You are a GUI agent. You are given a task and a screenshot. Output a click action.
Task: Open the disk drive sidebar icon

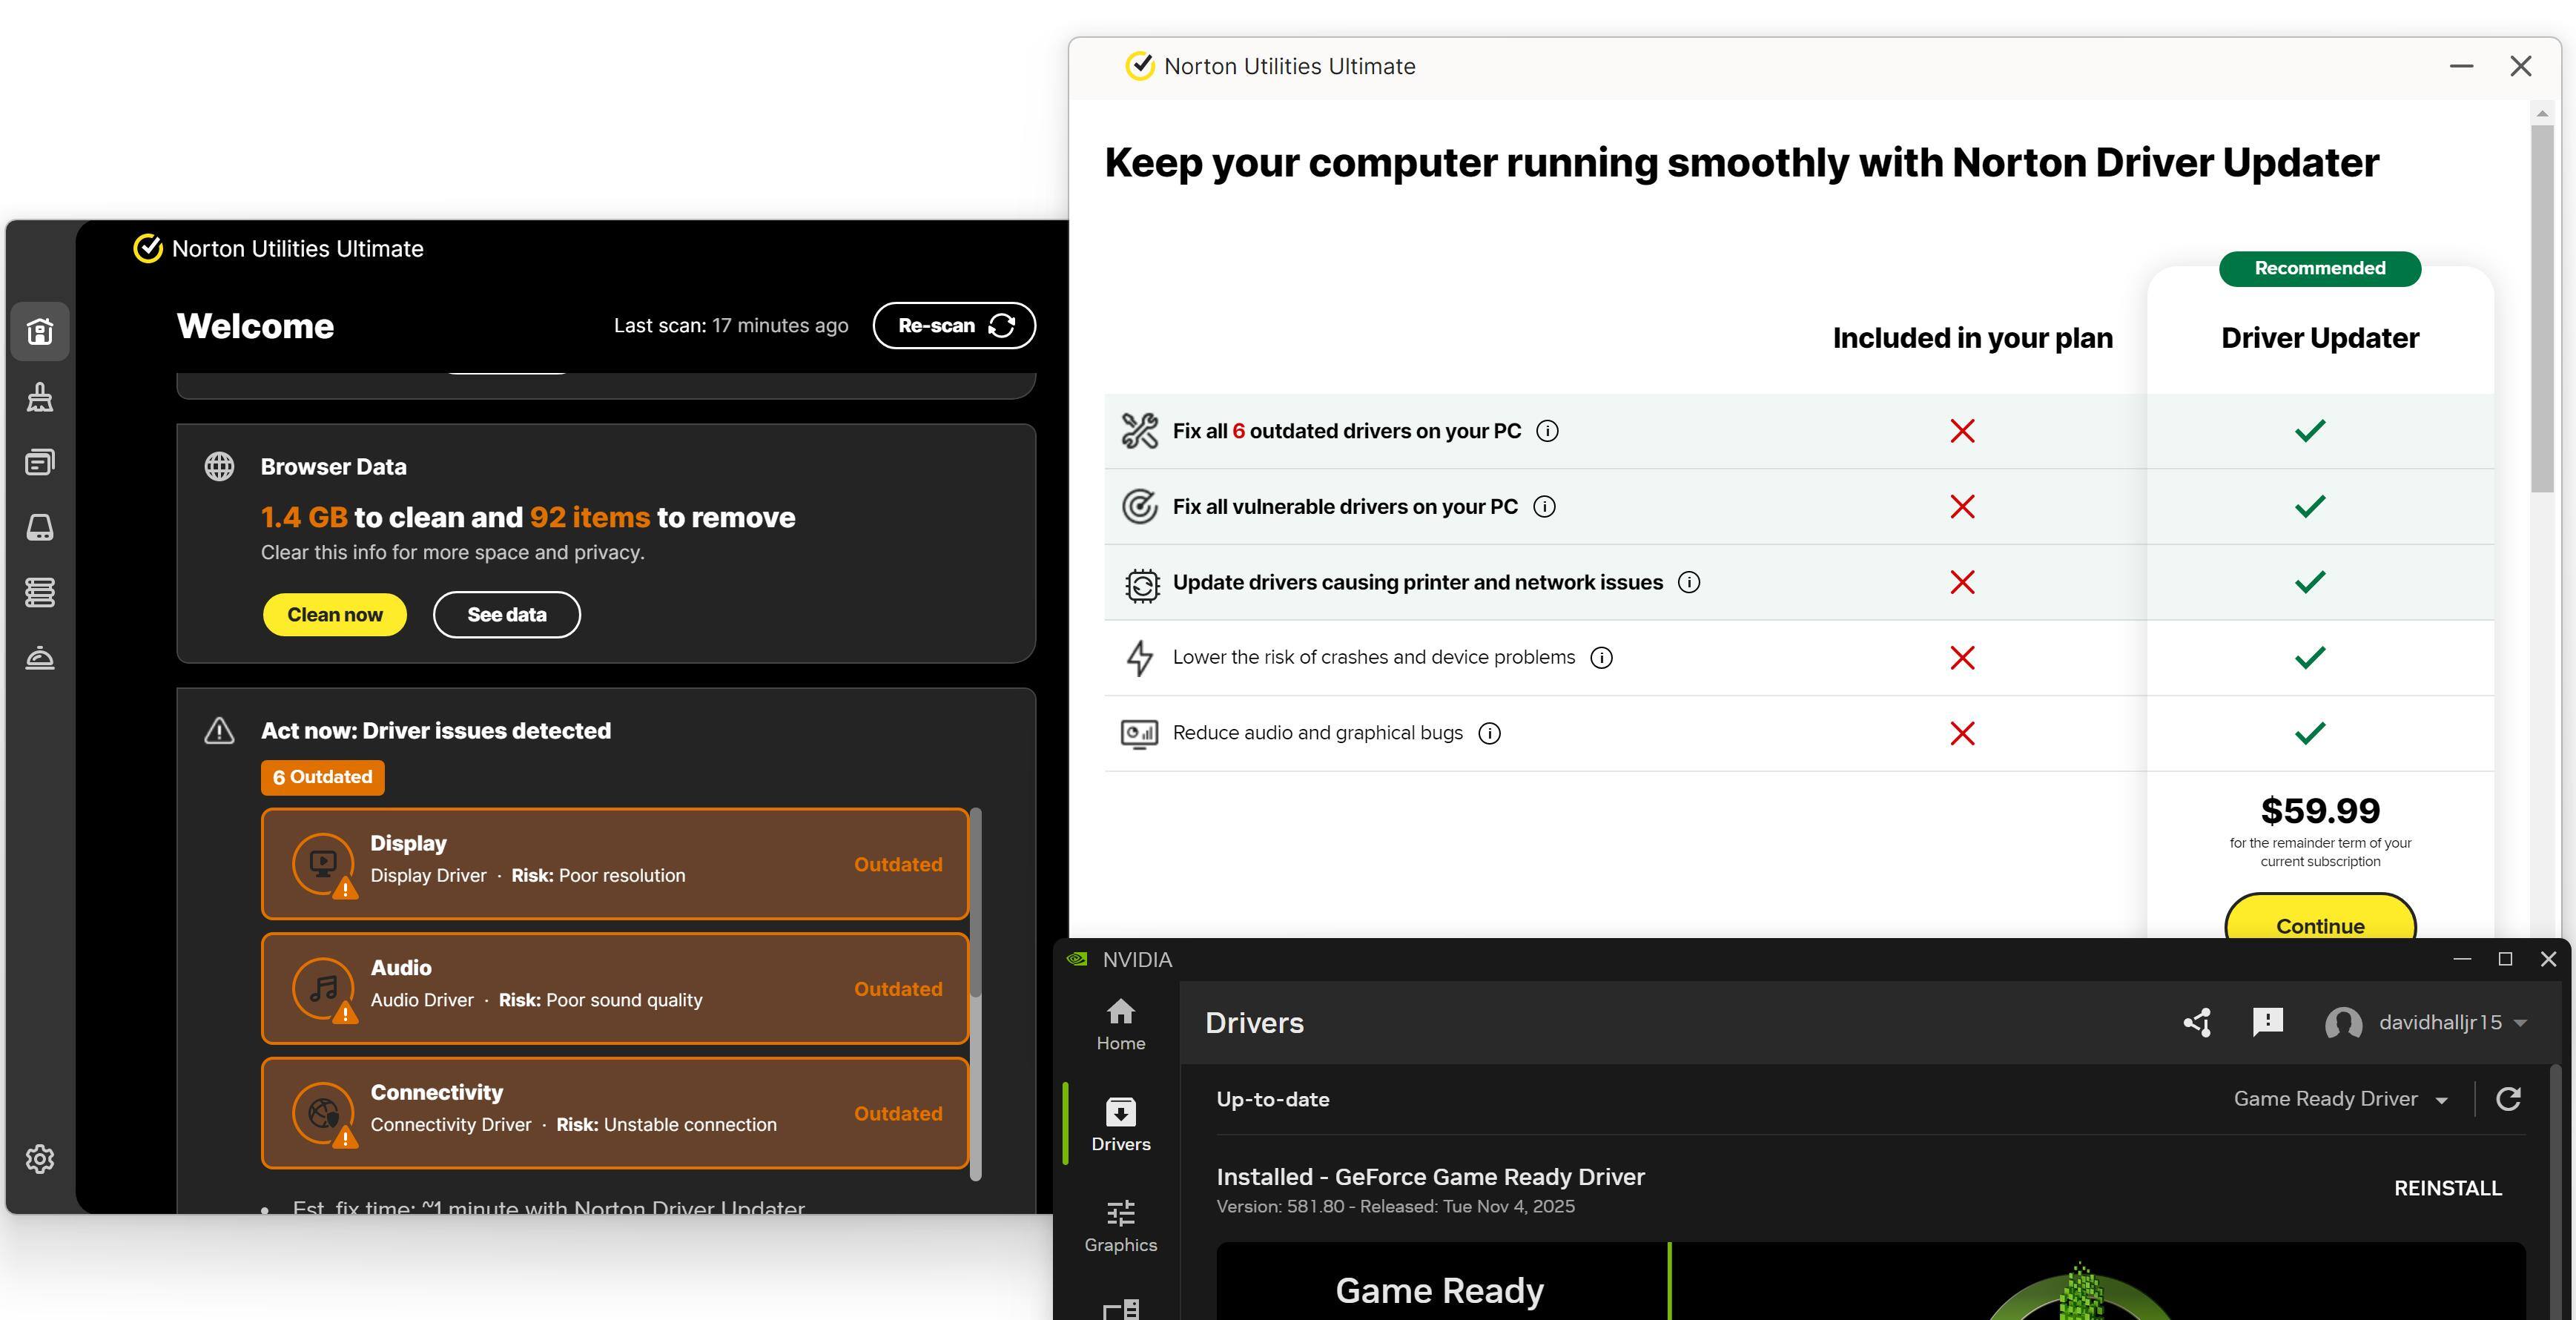coord(40,527)
